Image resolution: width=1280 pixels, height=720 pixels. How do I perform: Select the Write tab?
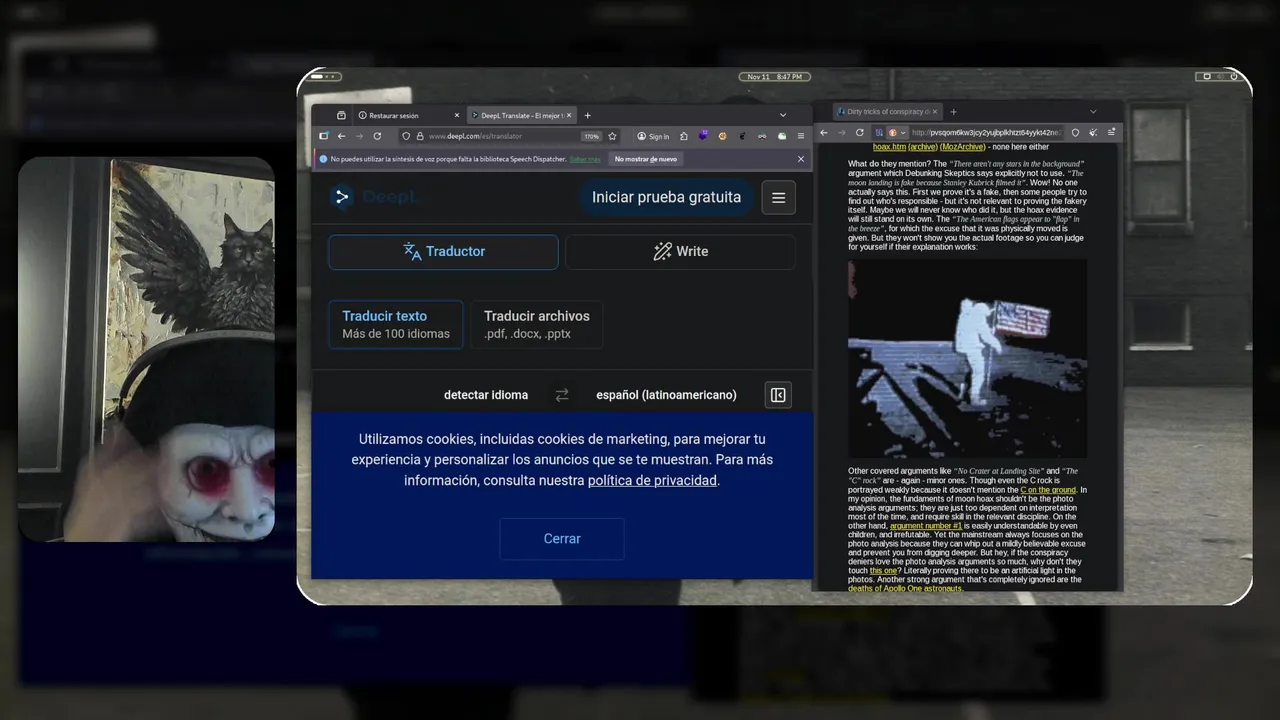tap(680, 252)
